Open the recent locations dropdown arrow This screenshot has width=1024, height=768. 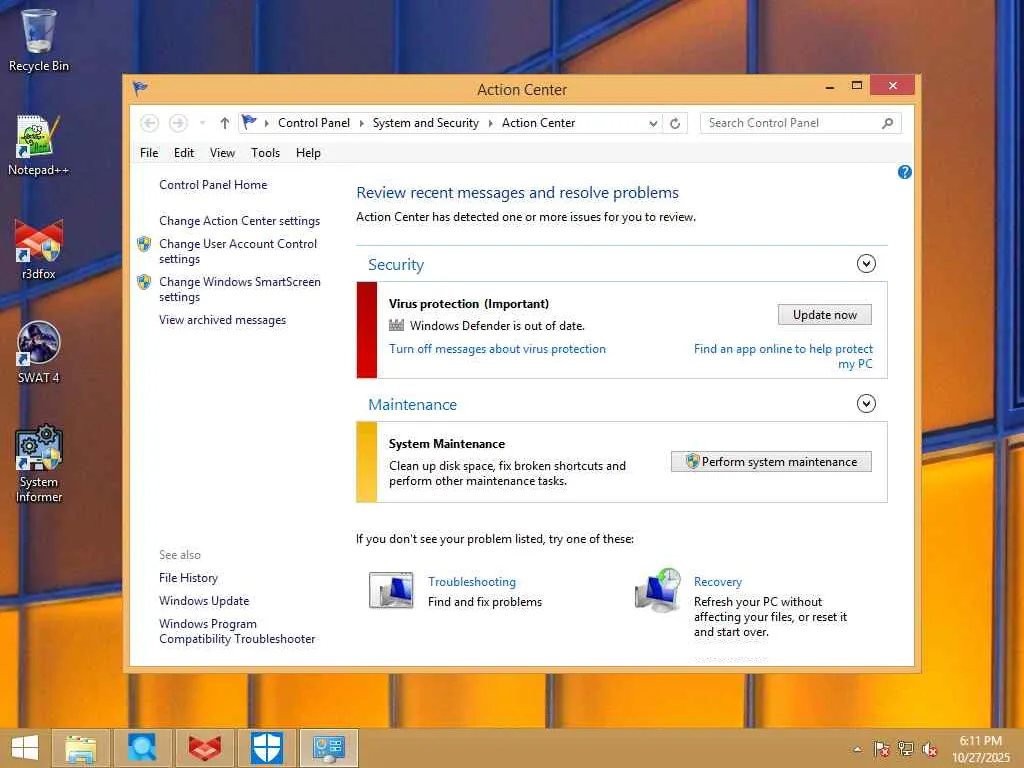click(202, 123)
